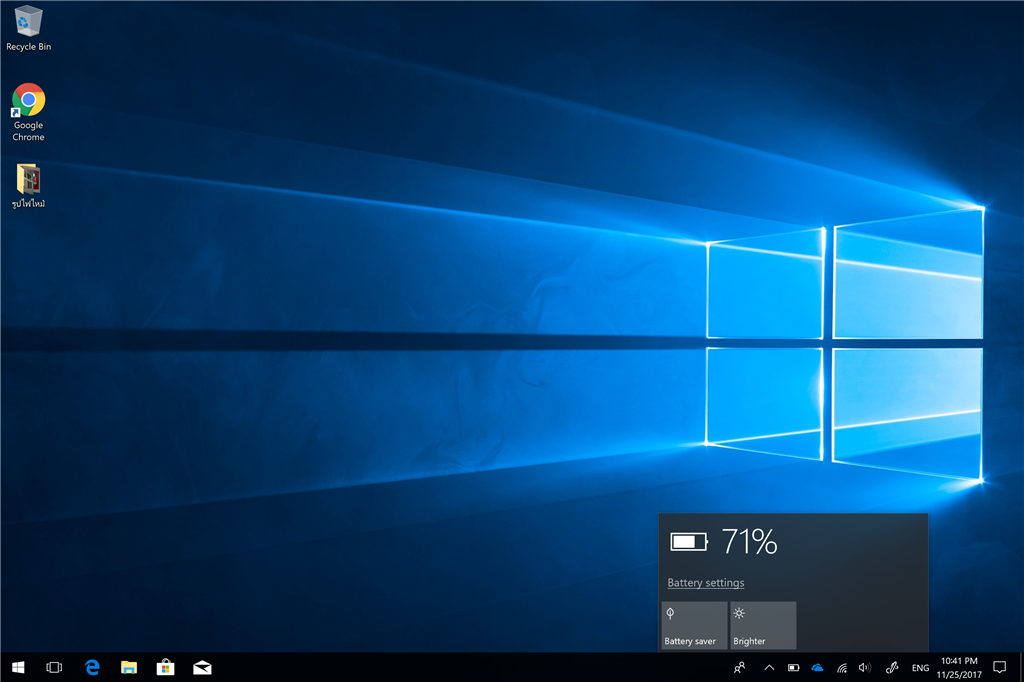Open File Explorer from the taskbar
Screen dimensions: 1024x682
pyautogui.click(x=129, y=667)
